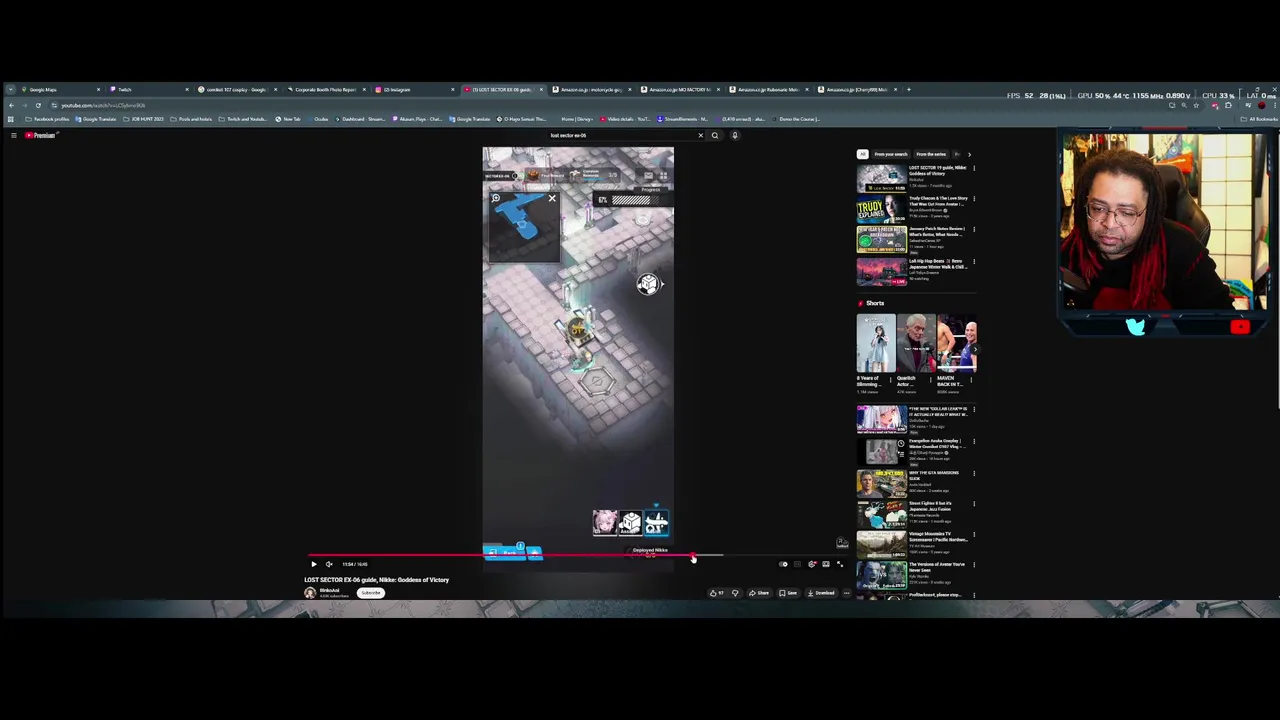Click the YouTube search field

[x=620, y=135]
